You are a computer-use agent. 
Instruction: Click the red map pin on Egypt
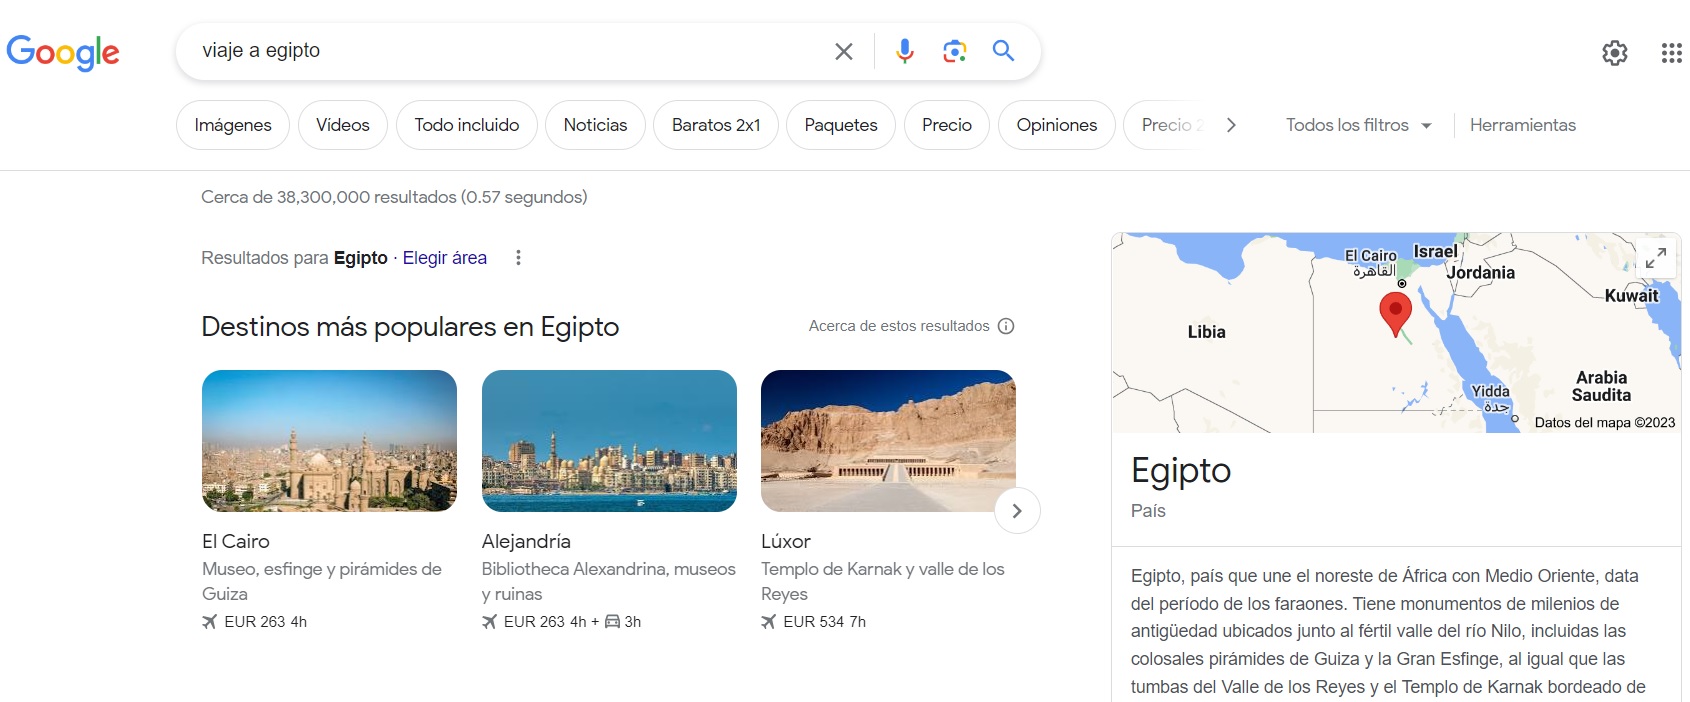(1395, 314)
